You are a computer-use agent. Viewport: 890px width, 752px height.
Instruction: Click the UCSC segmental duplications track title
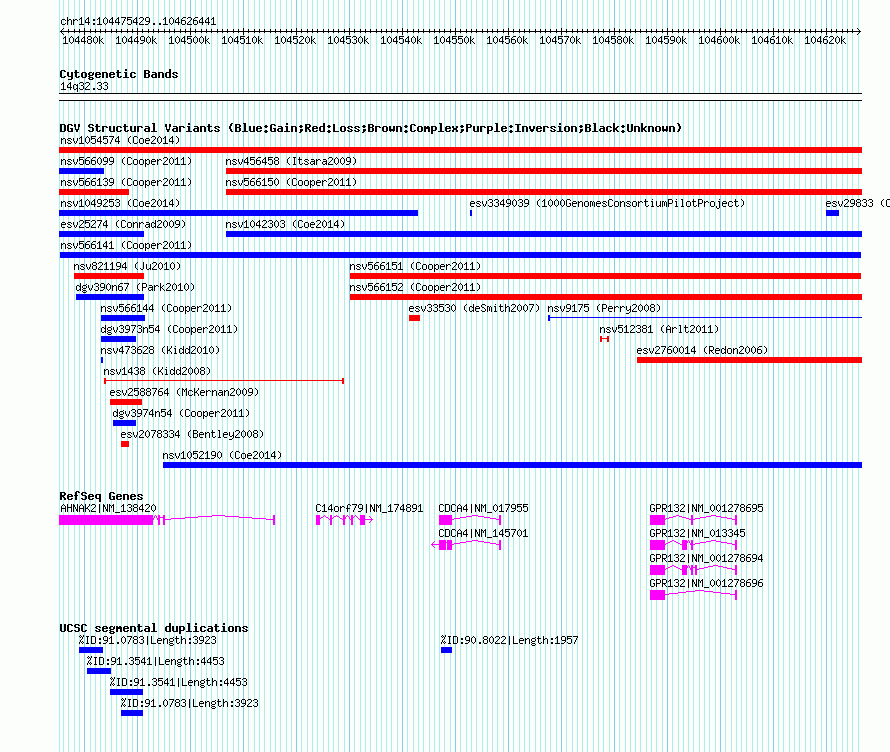(x=154, y=628)
